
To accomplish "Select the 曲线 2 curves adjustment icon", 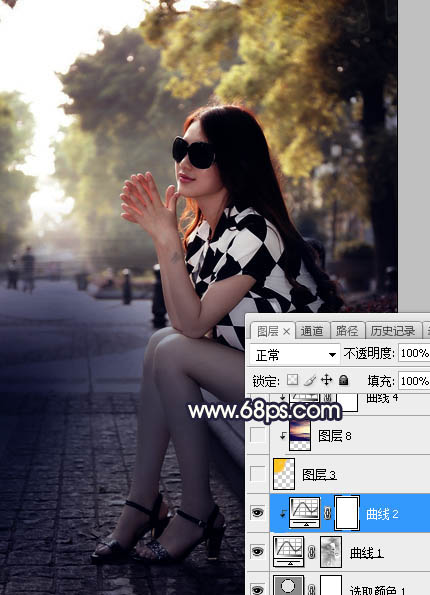I will coord(304,513).
